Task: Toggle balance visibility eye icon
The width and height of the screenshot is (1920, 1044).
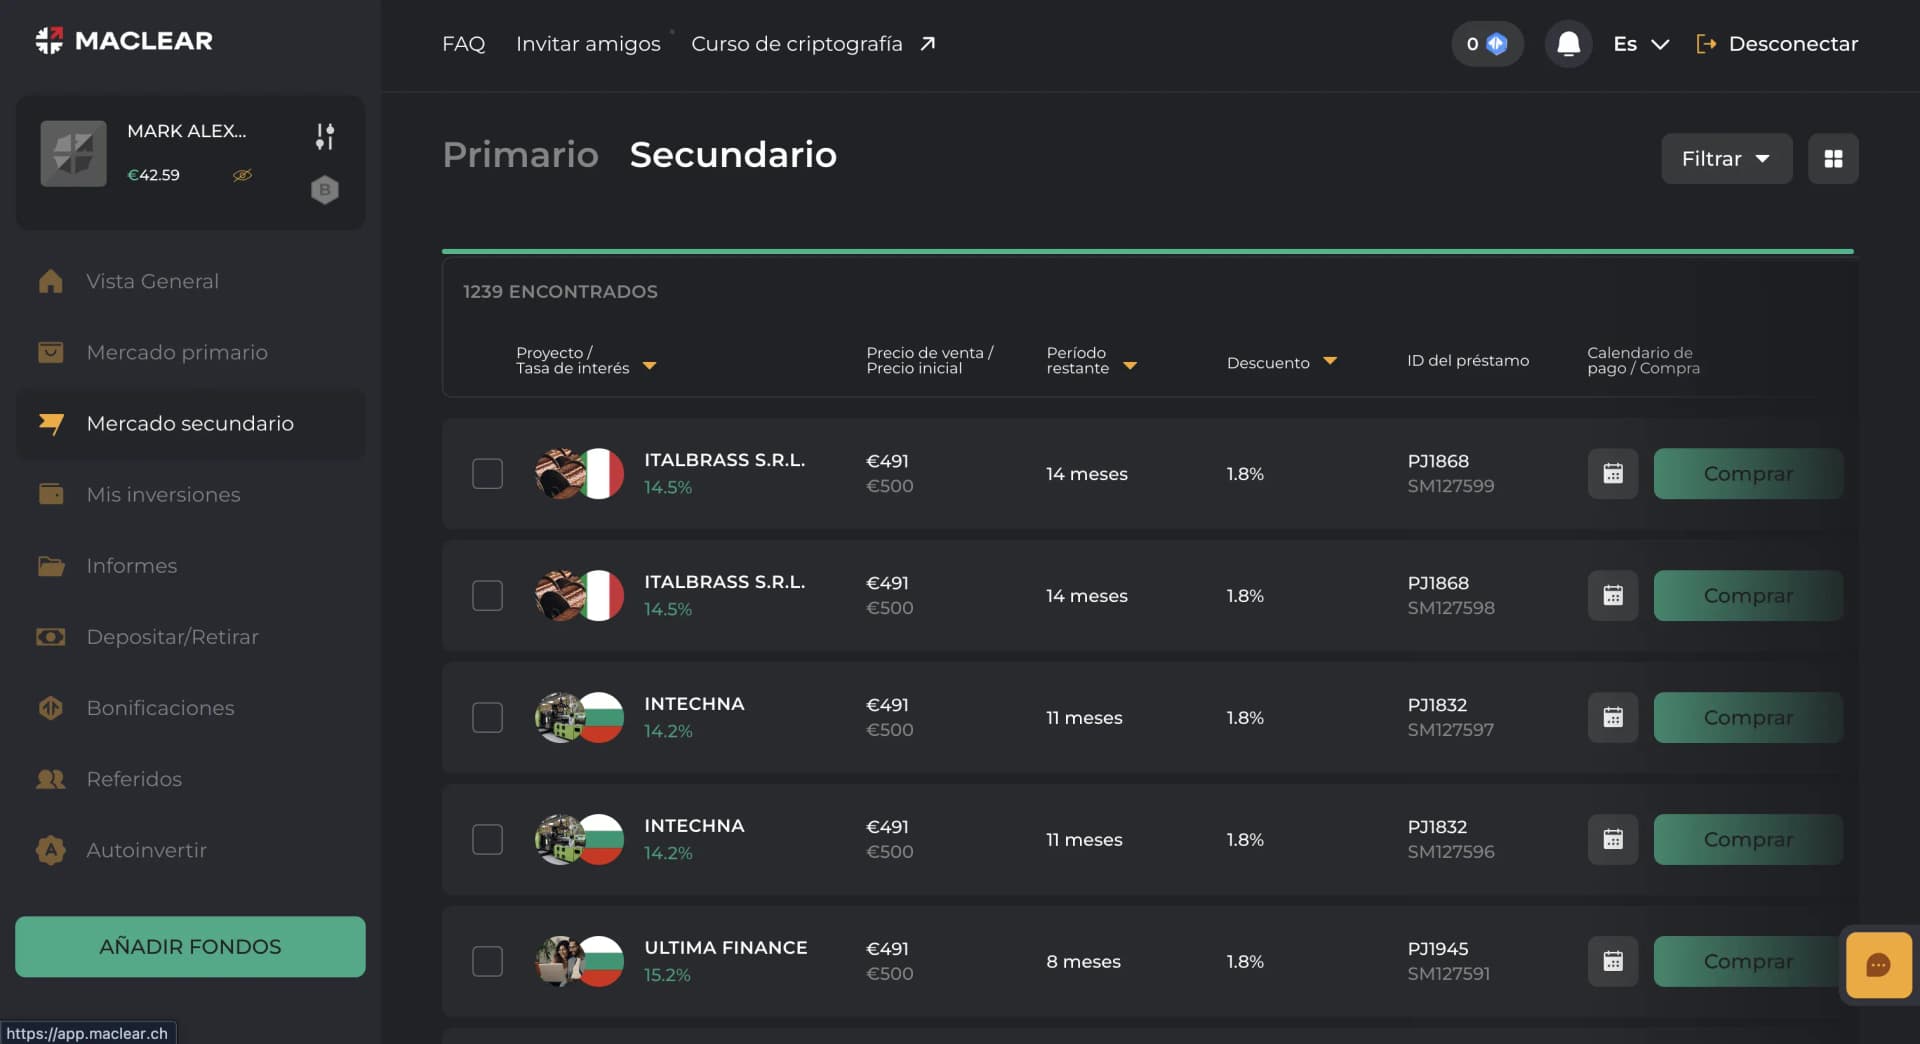Action: pos(242,176)
